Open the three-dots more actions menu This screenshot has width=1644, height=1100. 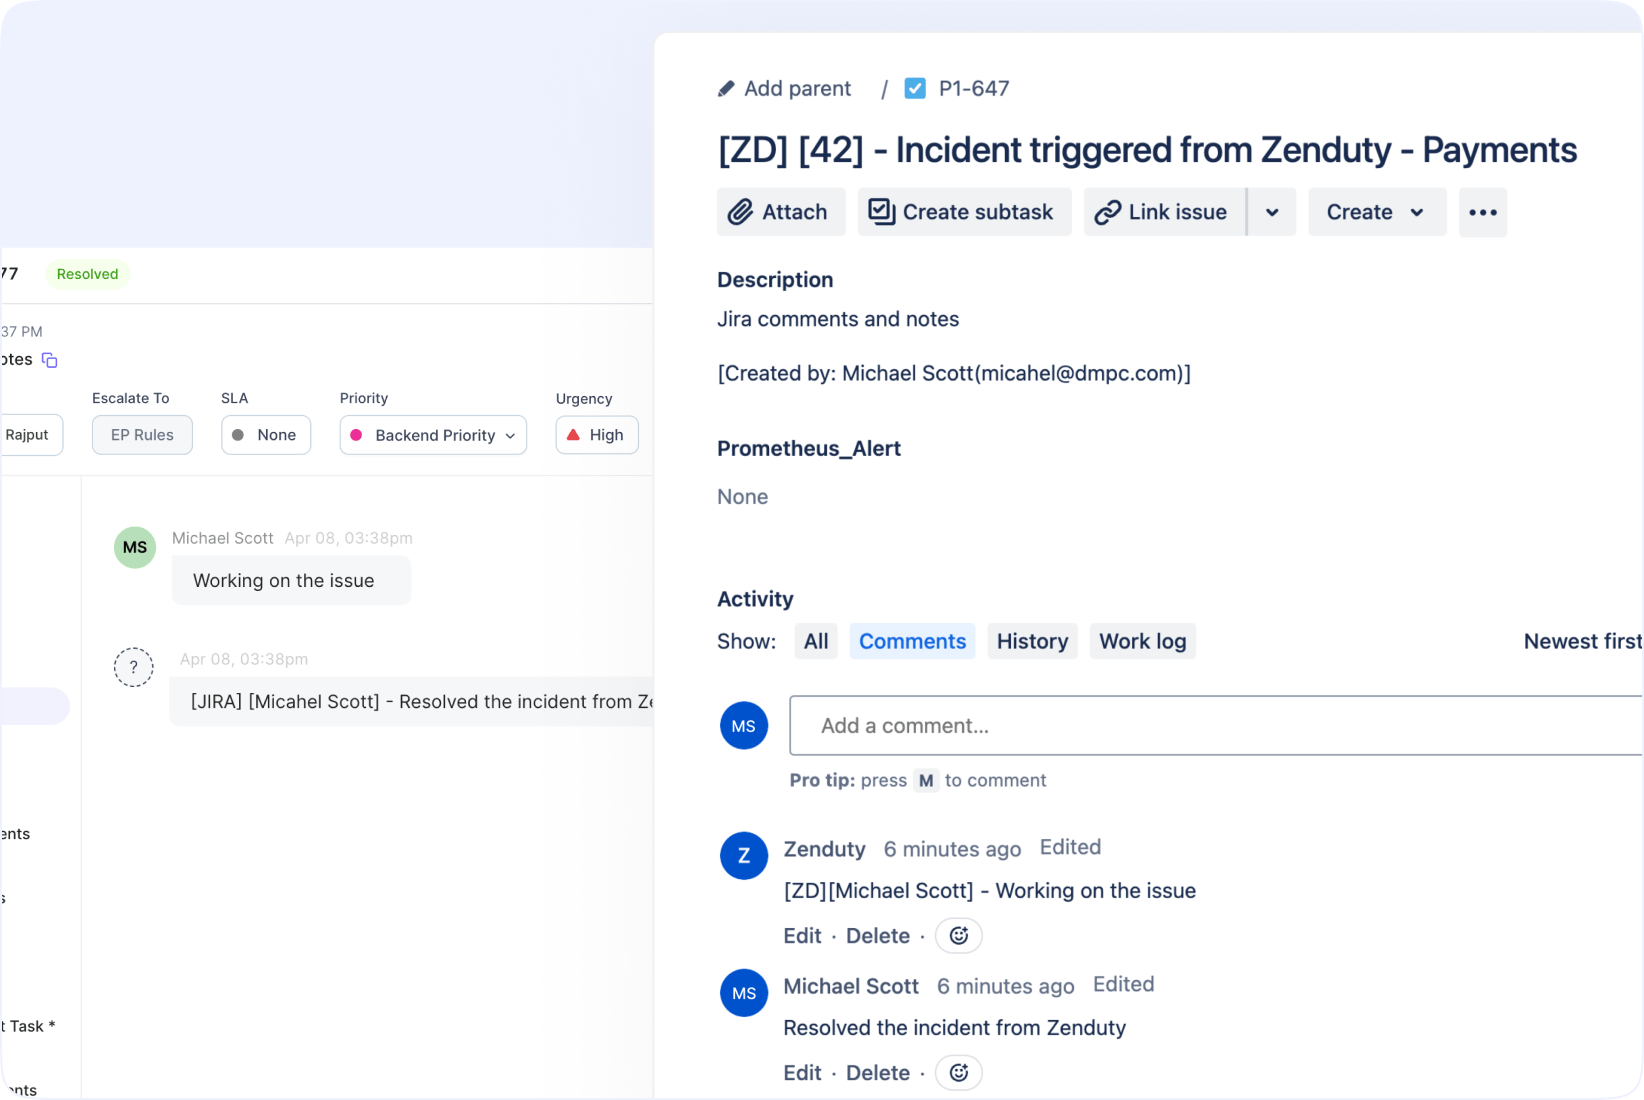pos(1482,212)
